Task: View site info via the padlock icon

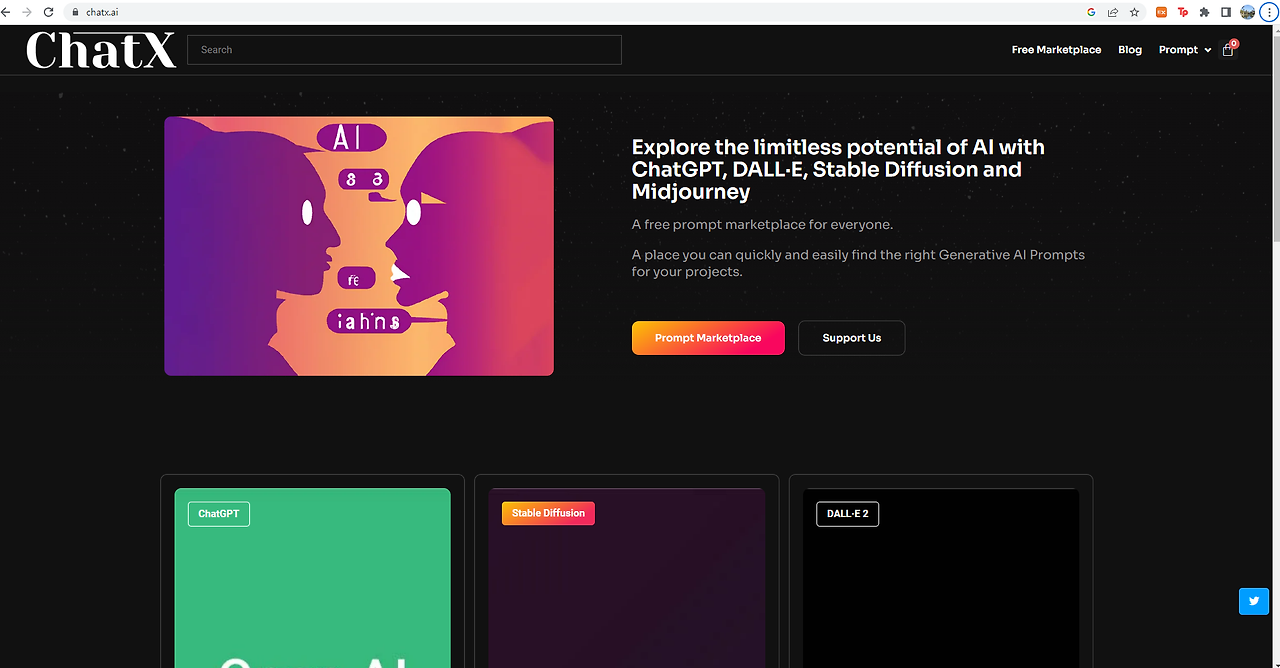Action: click(75, 12)
